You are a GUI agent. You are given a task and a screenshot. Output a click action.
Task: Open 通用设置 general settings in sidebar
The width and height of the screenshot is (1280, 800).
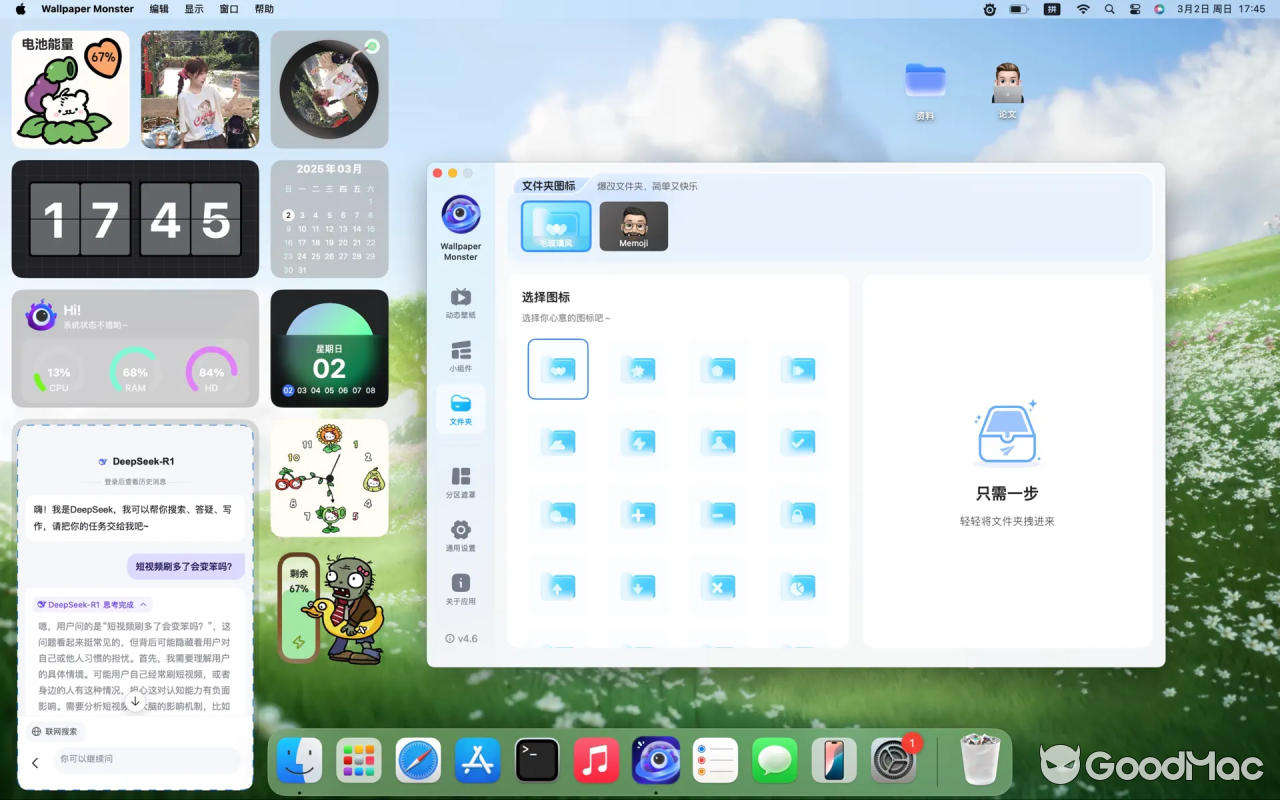tap(460, 535)
